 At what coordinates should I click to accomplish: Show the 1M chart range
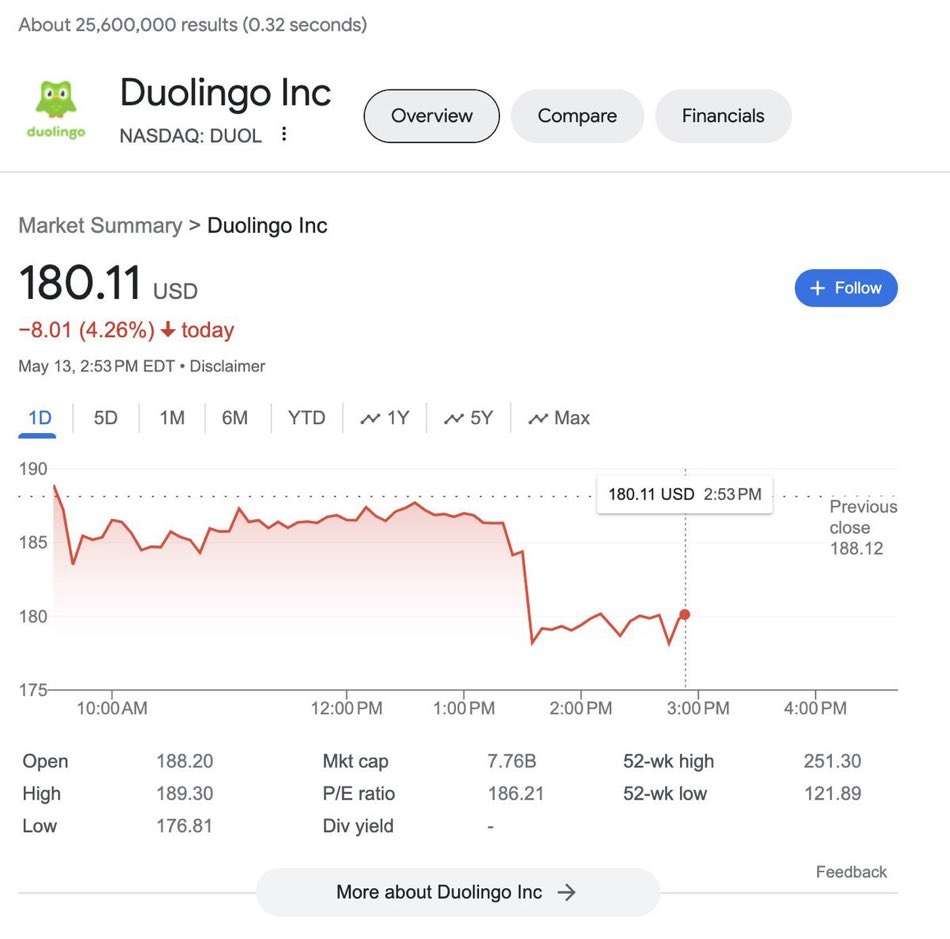172,418
